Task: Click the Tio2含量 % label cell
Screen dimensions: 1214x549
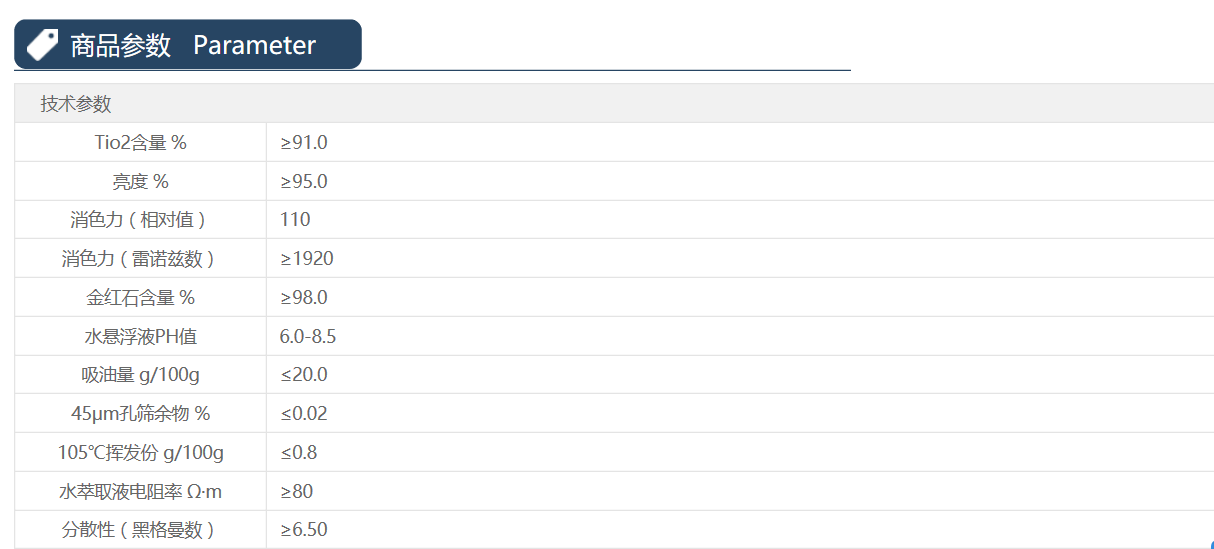Action: point(140,143)
